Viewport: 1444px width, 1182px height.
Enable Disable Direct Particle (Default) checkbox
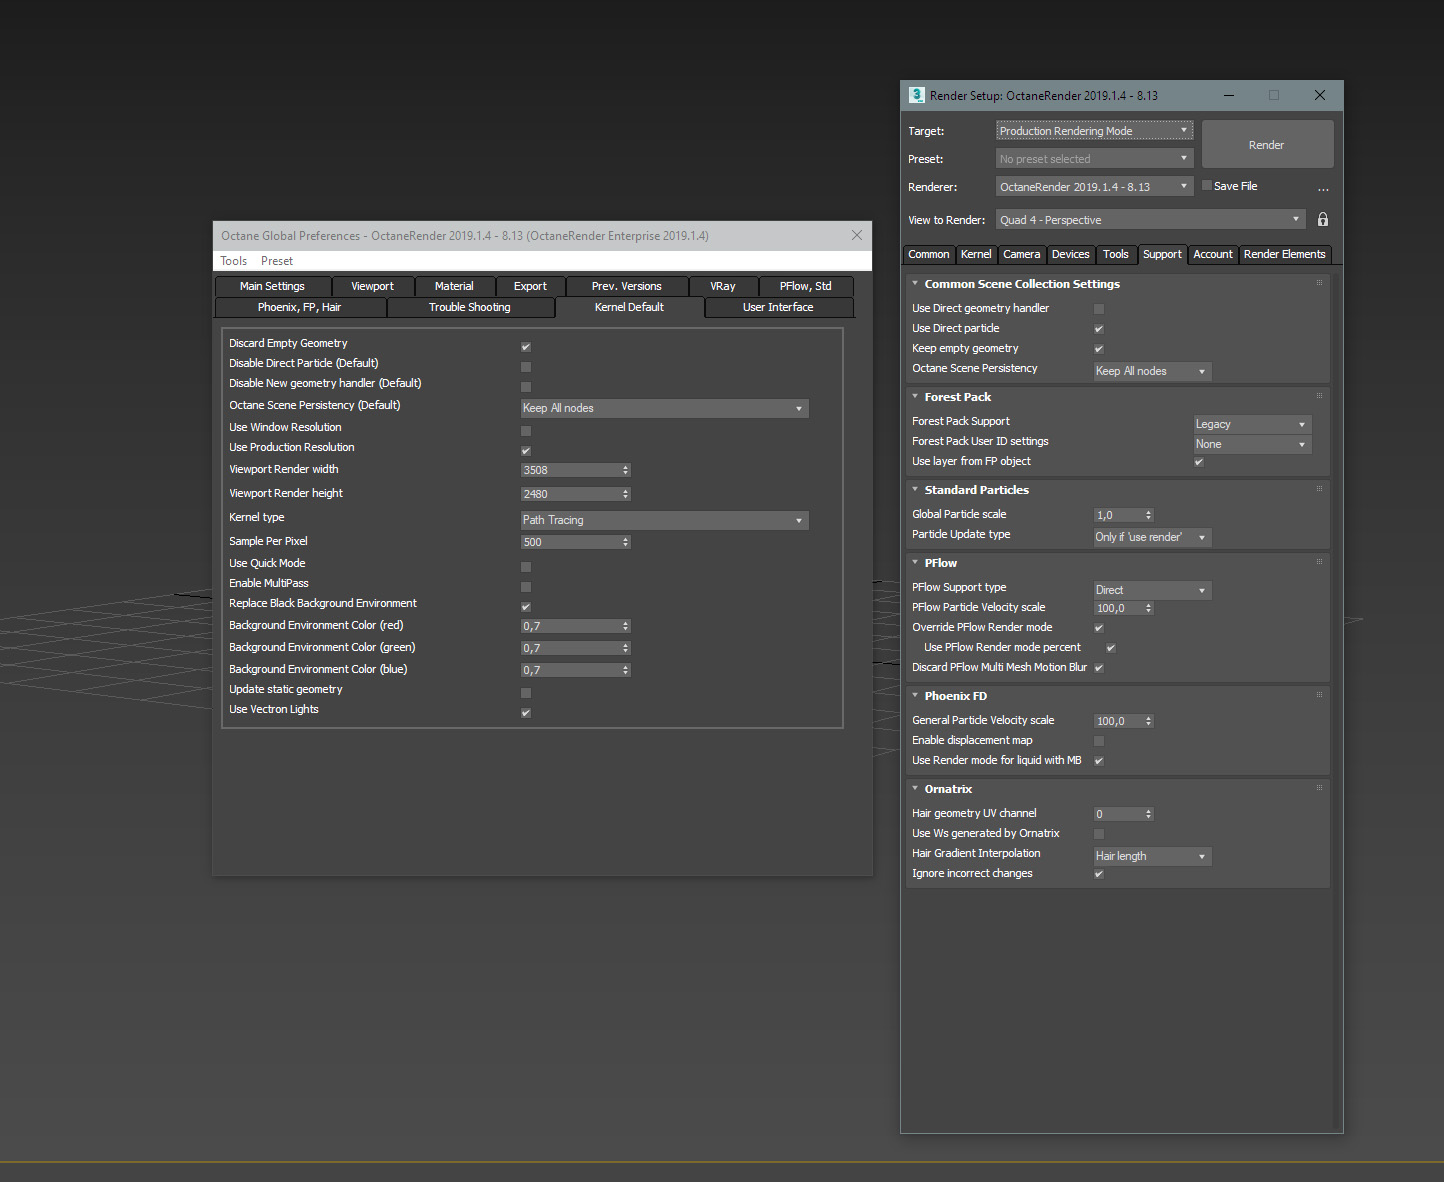tap(526, 367)
